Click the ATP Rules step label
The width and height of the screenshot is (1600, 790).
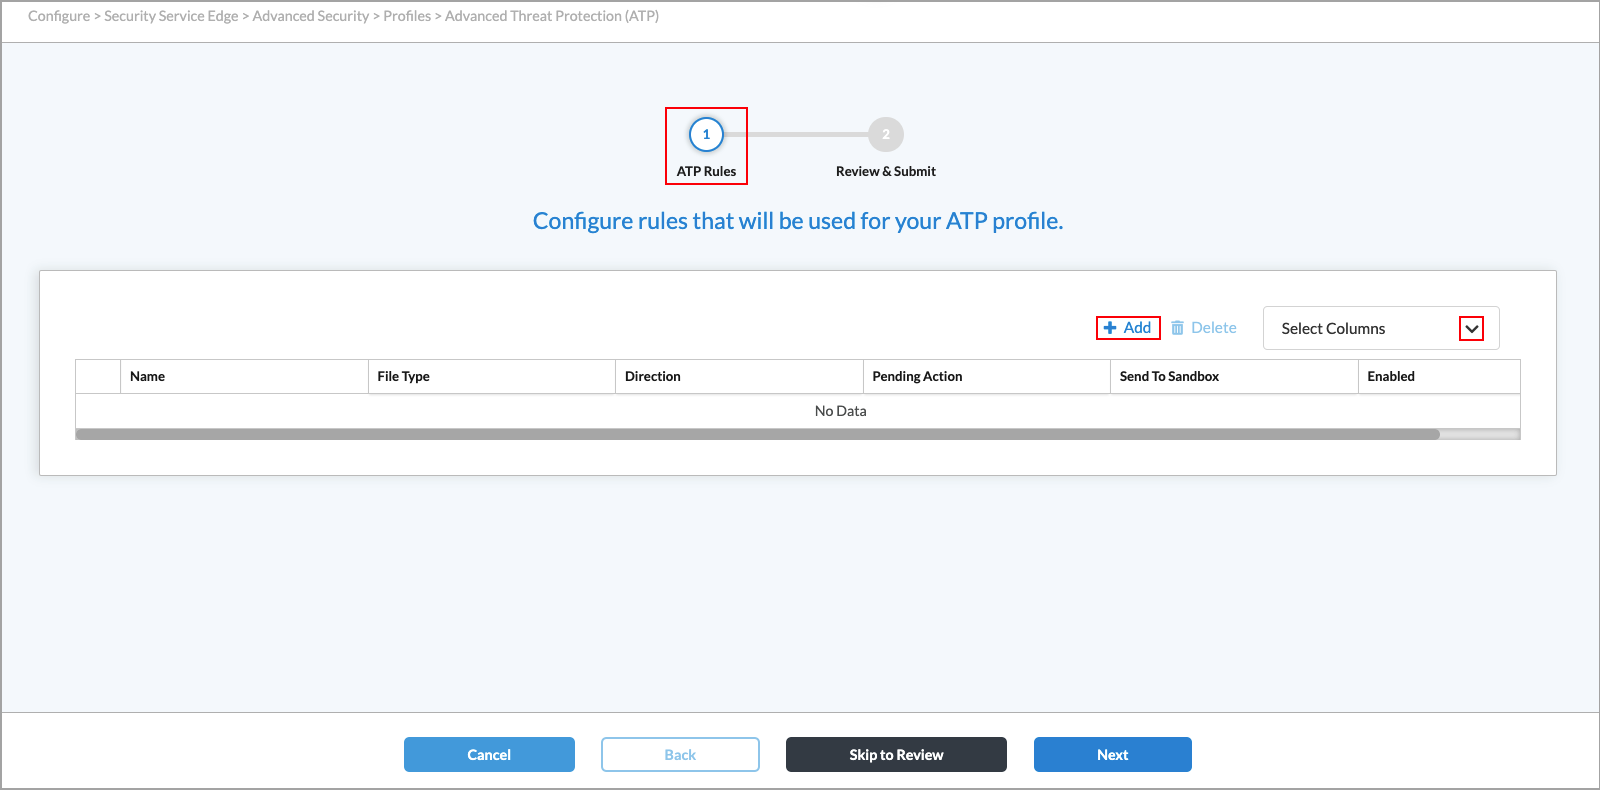(706, 171)
